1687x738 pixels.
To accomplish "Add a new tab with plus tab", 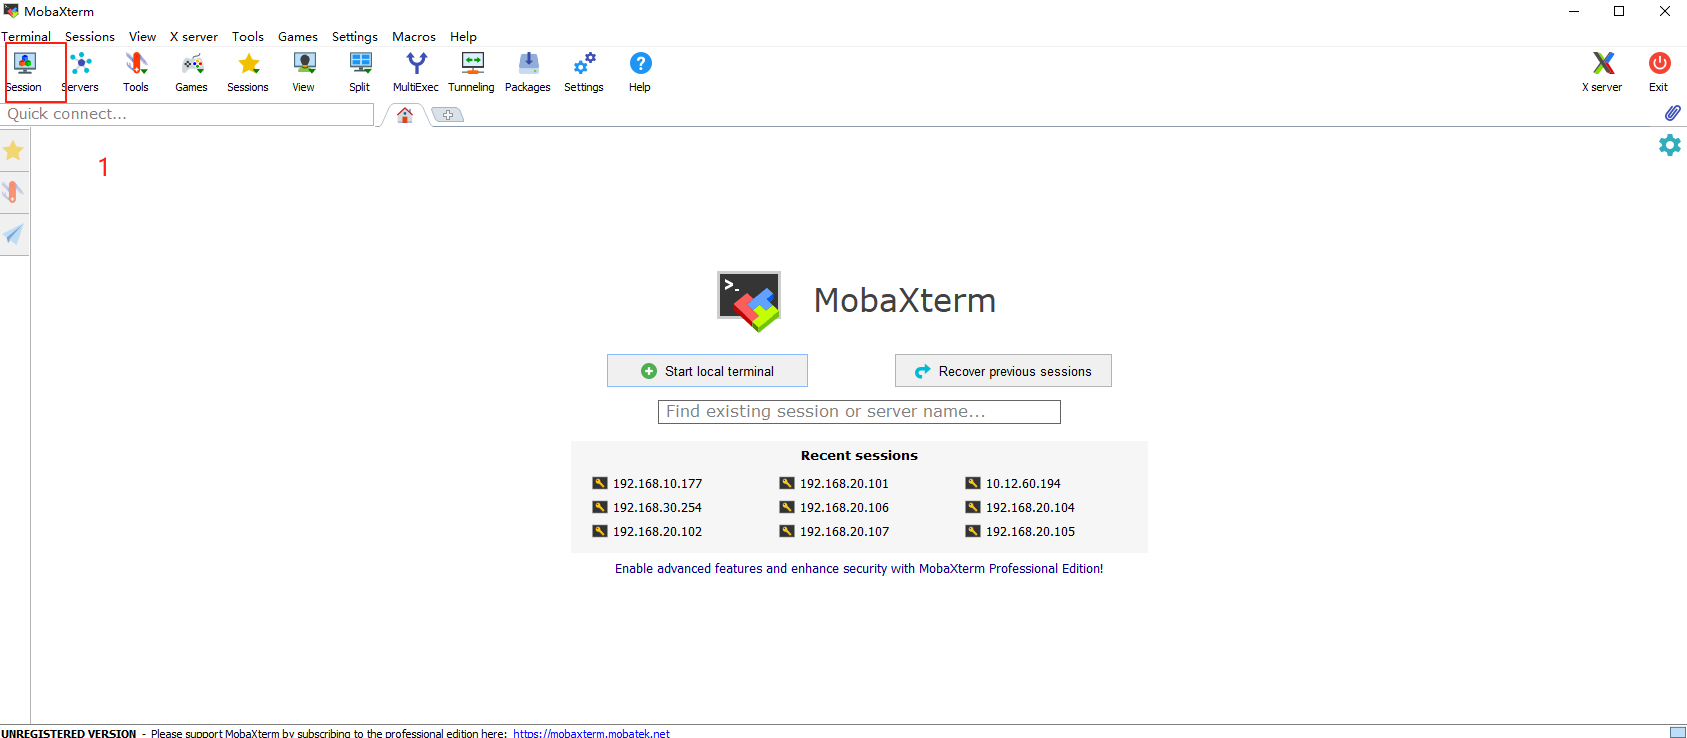I will pos(448,115).
